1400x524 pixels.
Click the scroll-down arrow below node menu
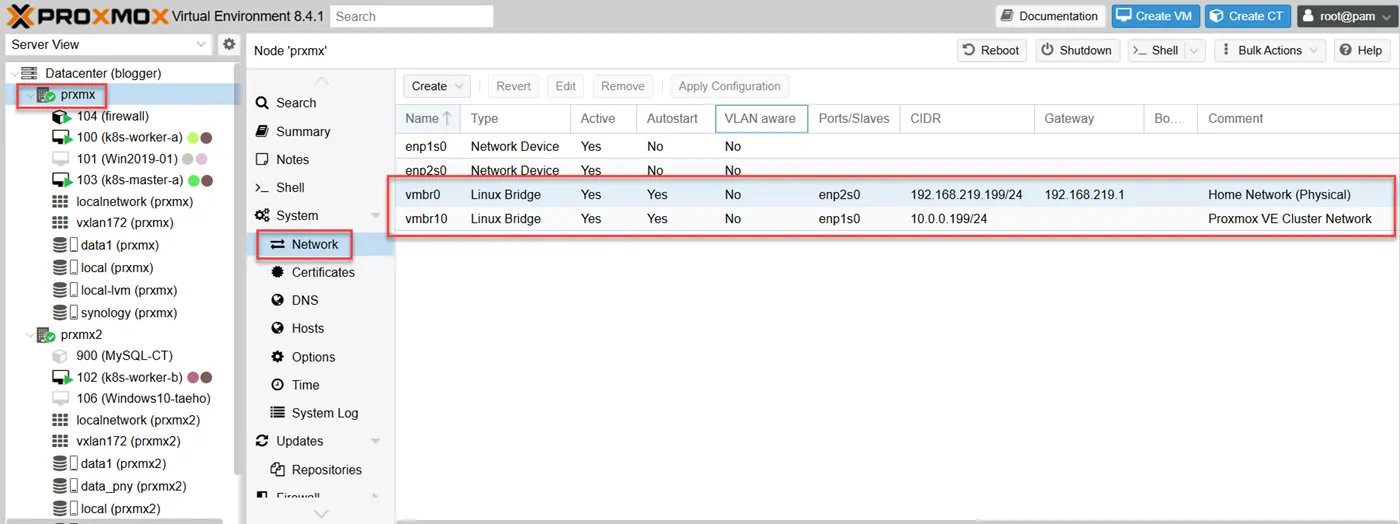(x=320, y=513)
